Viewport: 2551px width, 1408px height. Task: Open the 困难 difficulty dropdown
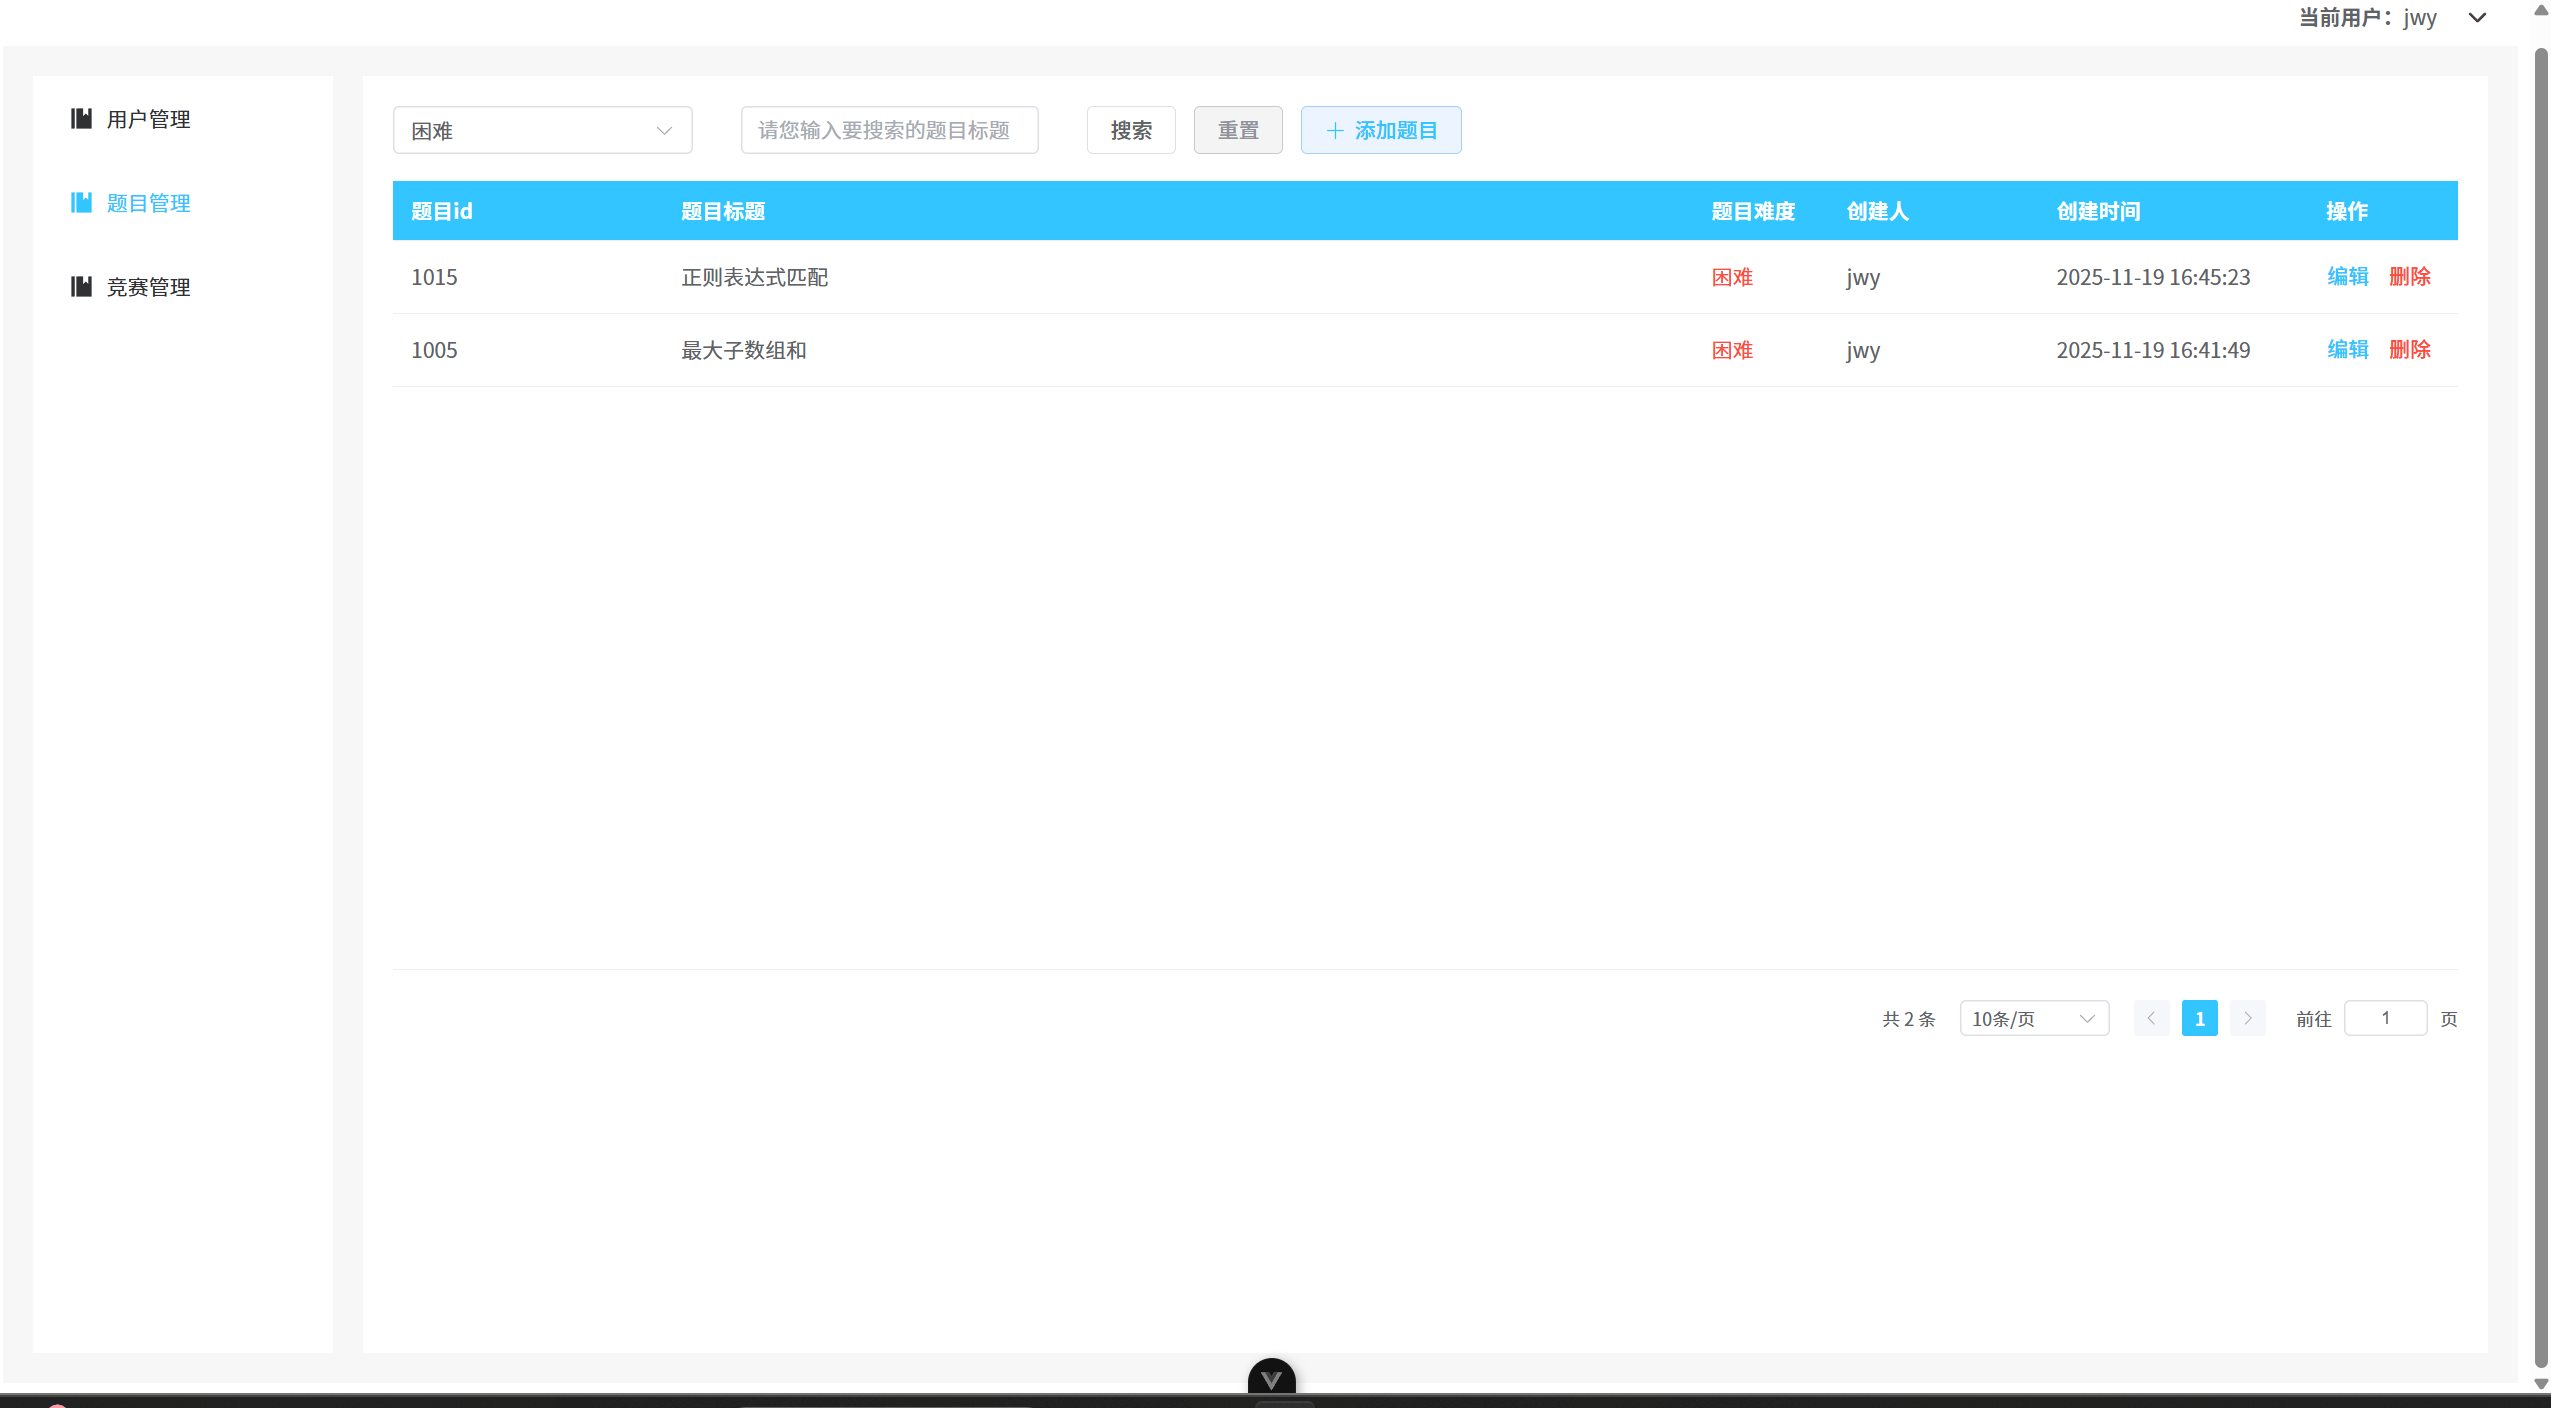point(542,129)
